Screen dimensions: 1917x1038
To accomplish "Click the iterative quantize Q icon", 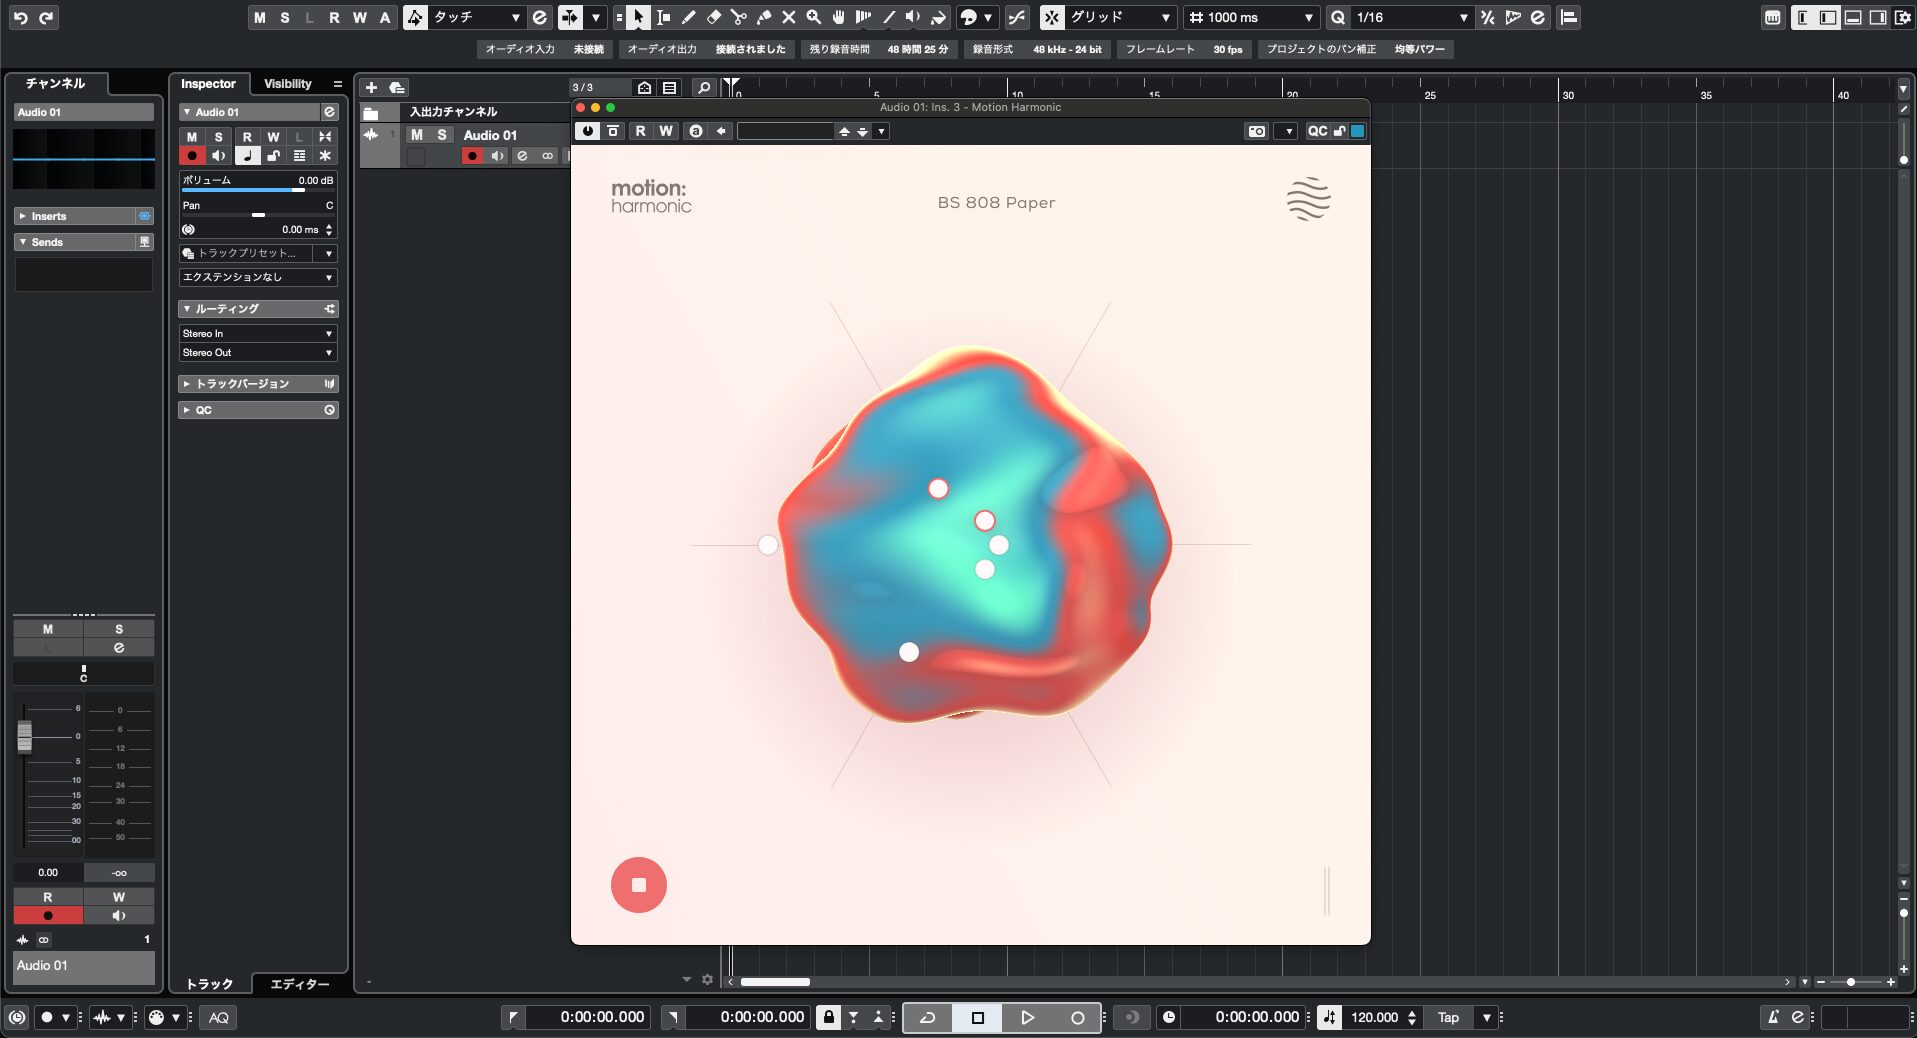I will click(1337, 17).
